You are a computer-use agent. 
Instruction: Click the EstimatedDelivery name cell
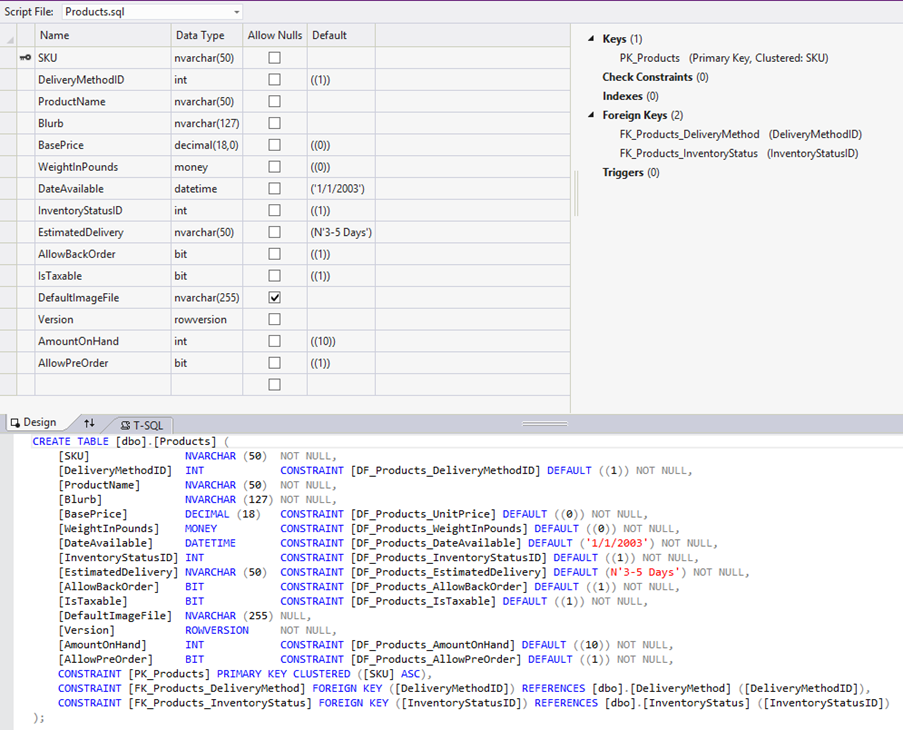pos(103,233)
